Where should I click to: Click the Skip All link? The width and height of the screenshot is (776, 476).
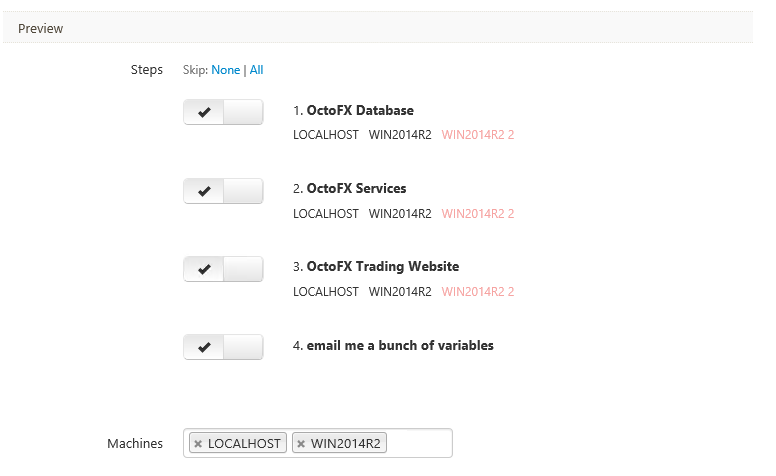257,70
